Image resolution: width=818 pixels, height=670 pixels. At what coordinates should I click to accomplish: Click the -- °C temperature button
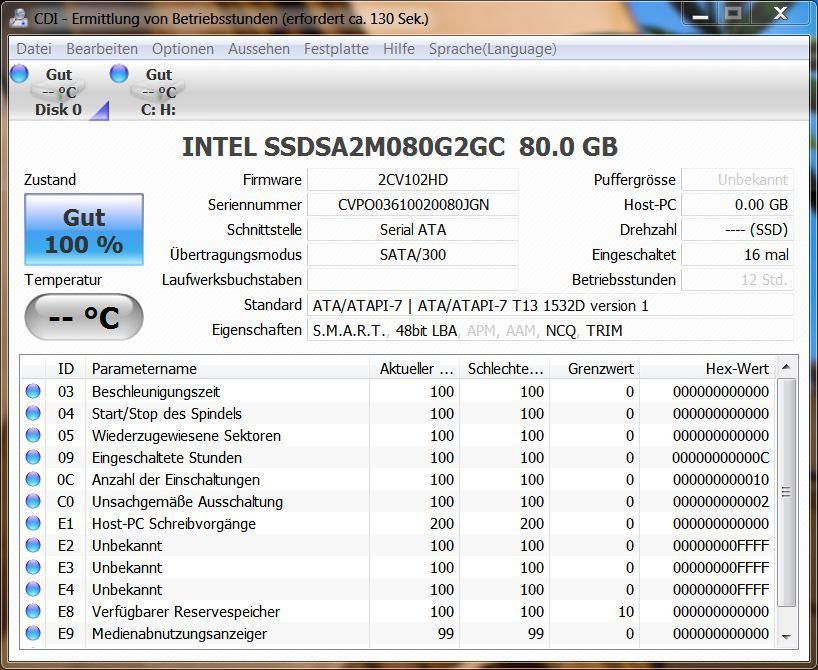click(x=84, y=317)
